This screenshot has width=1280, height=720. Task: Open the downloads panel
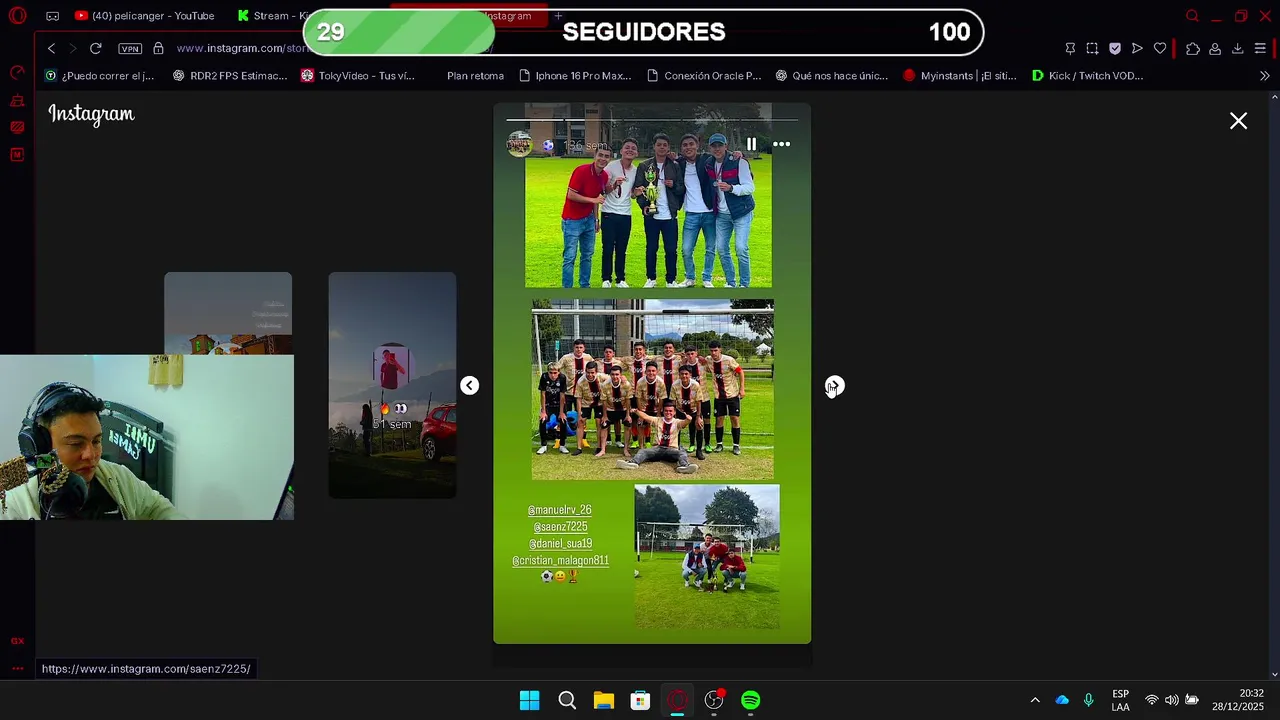pos(1238,48)
